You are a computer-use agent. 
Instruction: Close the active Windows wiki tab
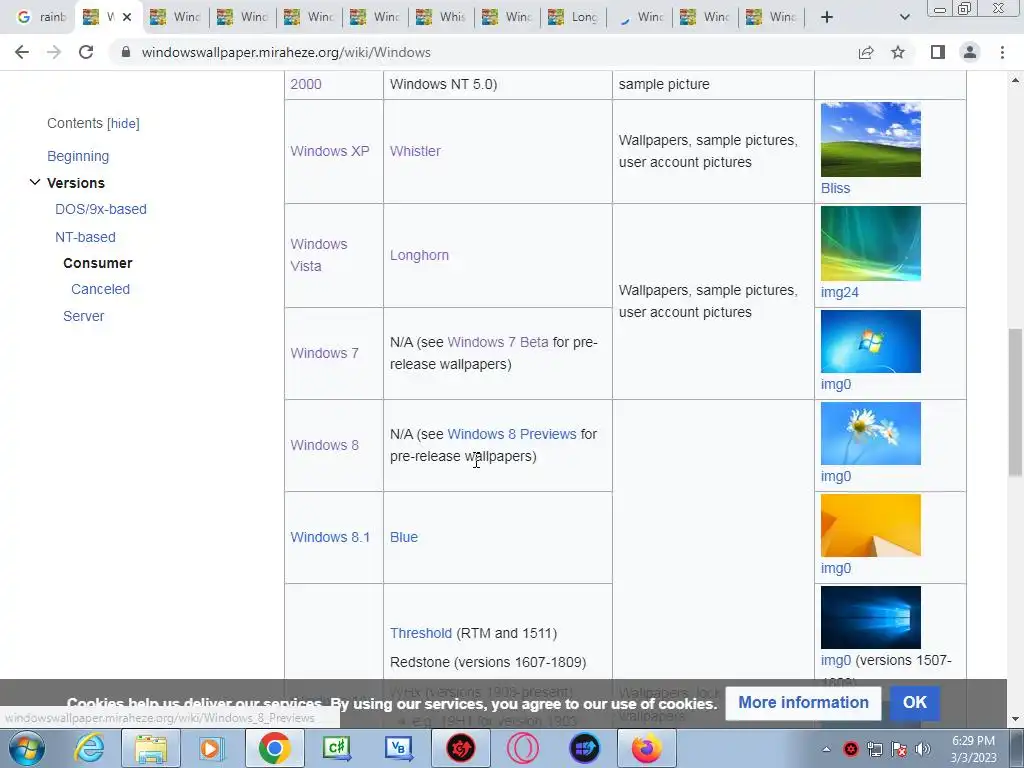tap(127, 17)
